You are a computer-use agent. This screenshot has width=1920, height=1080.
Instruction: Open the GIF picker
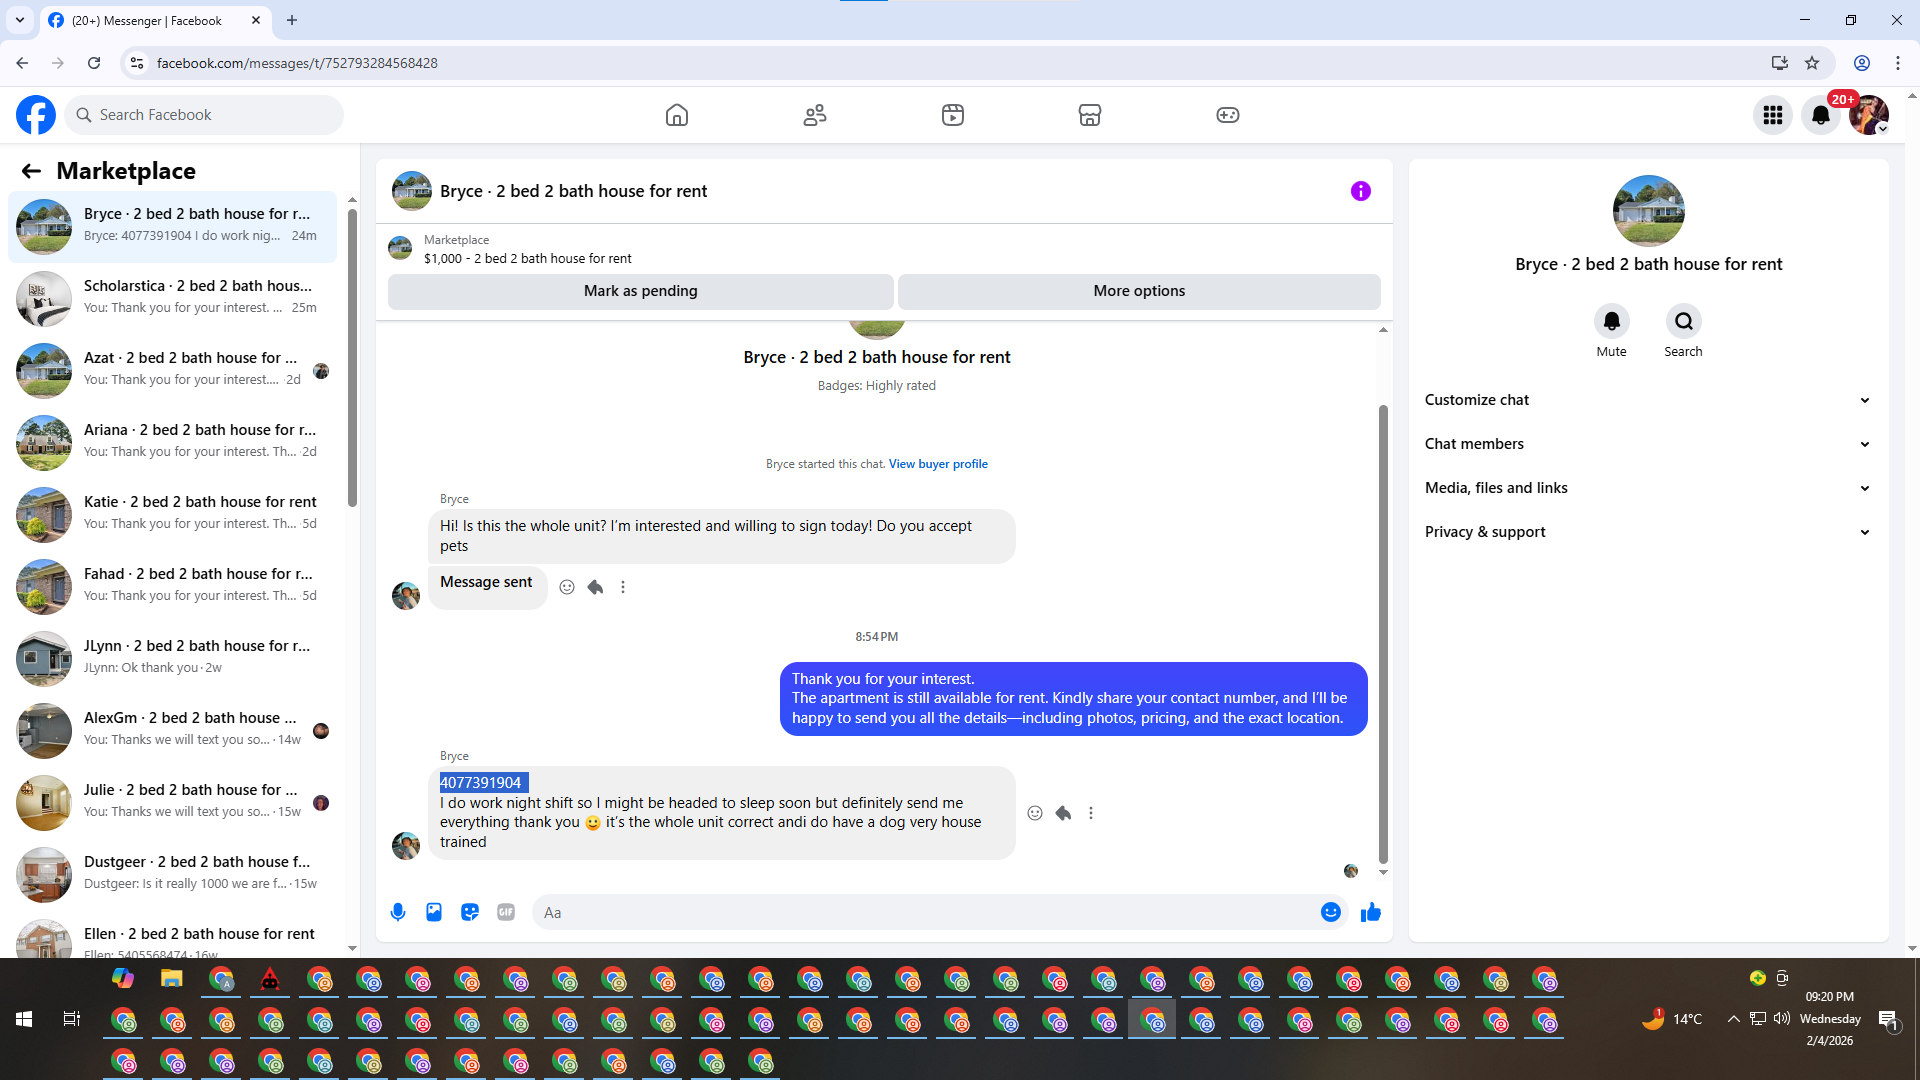(506, 912)
